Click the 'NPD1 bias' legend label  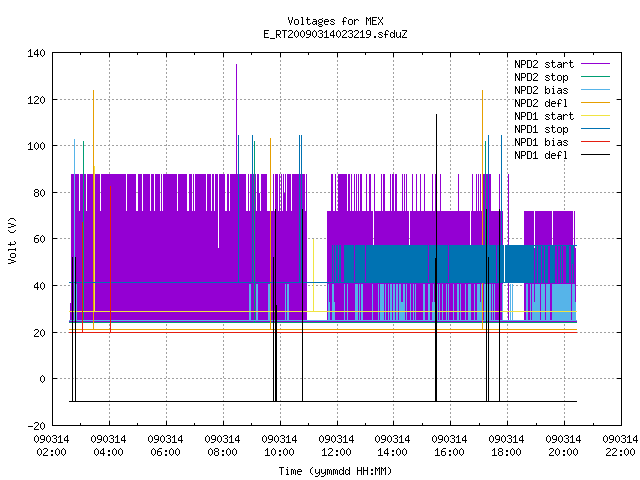541,142
